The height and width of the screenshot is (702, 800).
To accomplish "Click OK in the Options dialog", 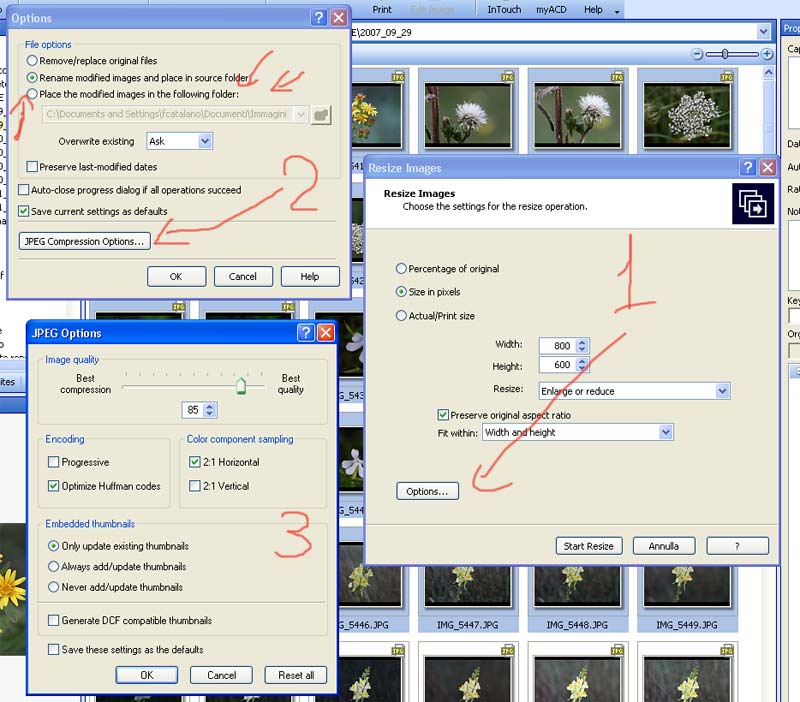I will pyautogui.click(x=177, y=276).
